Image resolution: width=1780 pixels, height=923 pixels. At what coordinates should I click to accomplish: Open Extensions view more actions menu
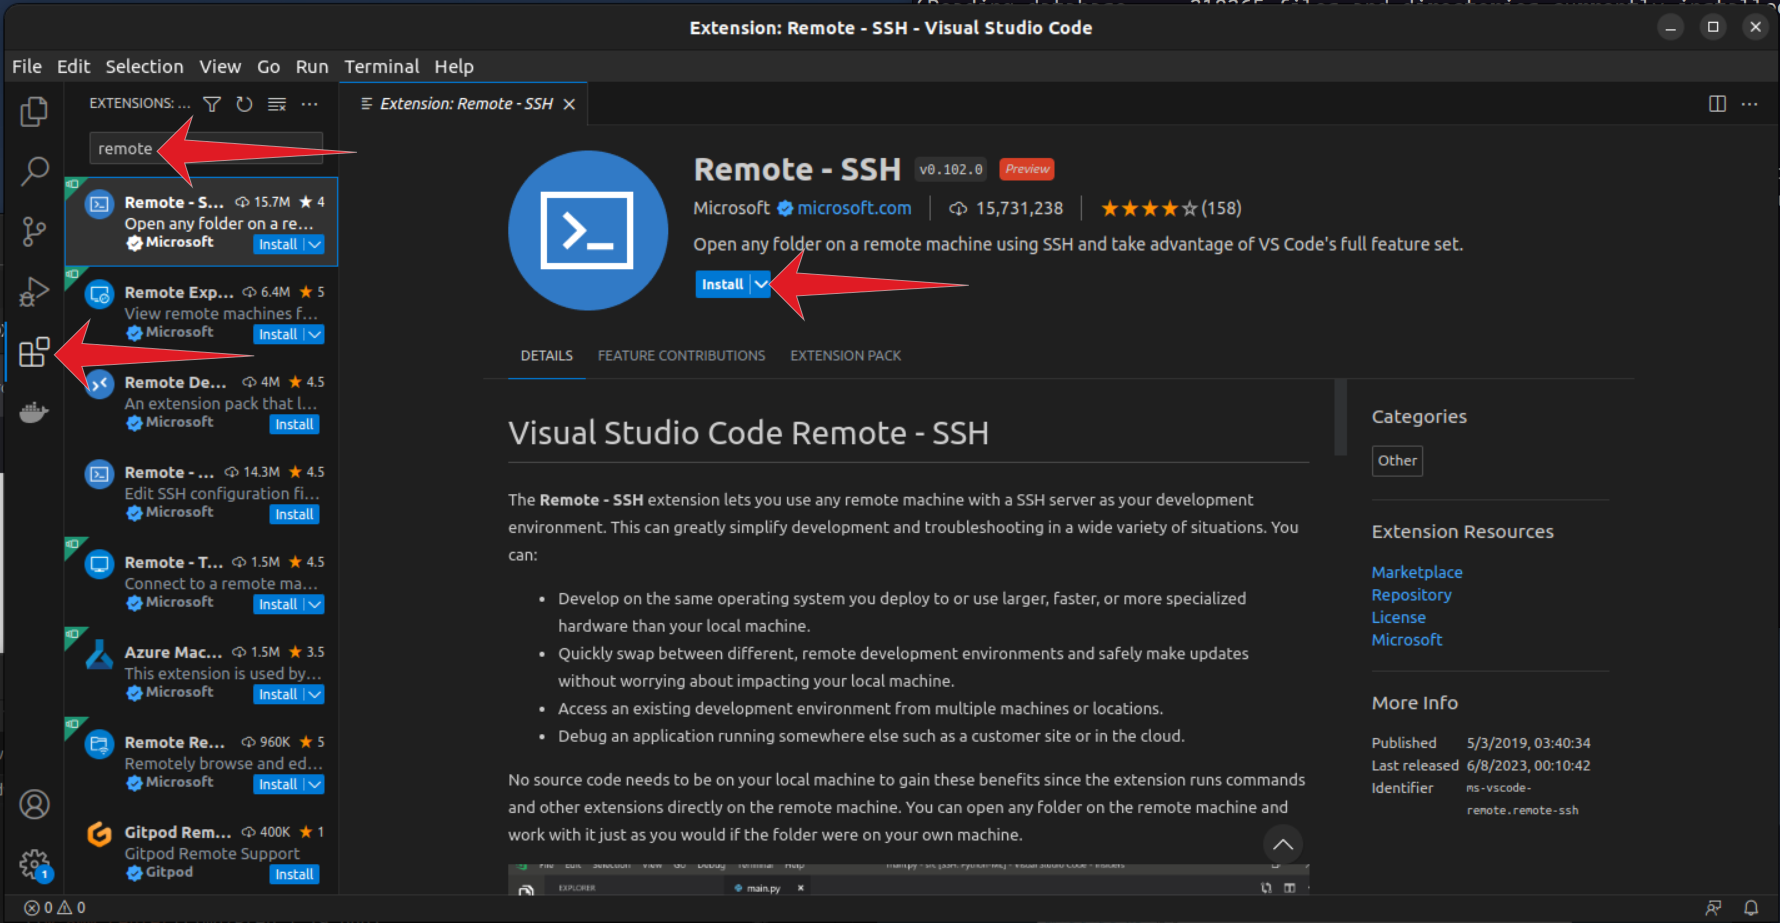click(310, 104)
